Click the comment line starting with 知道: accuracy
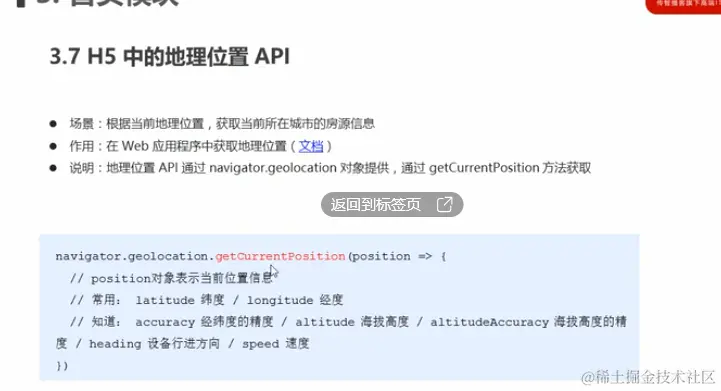This screenshot has width=721, height=391. click(348, 322)
